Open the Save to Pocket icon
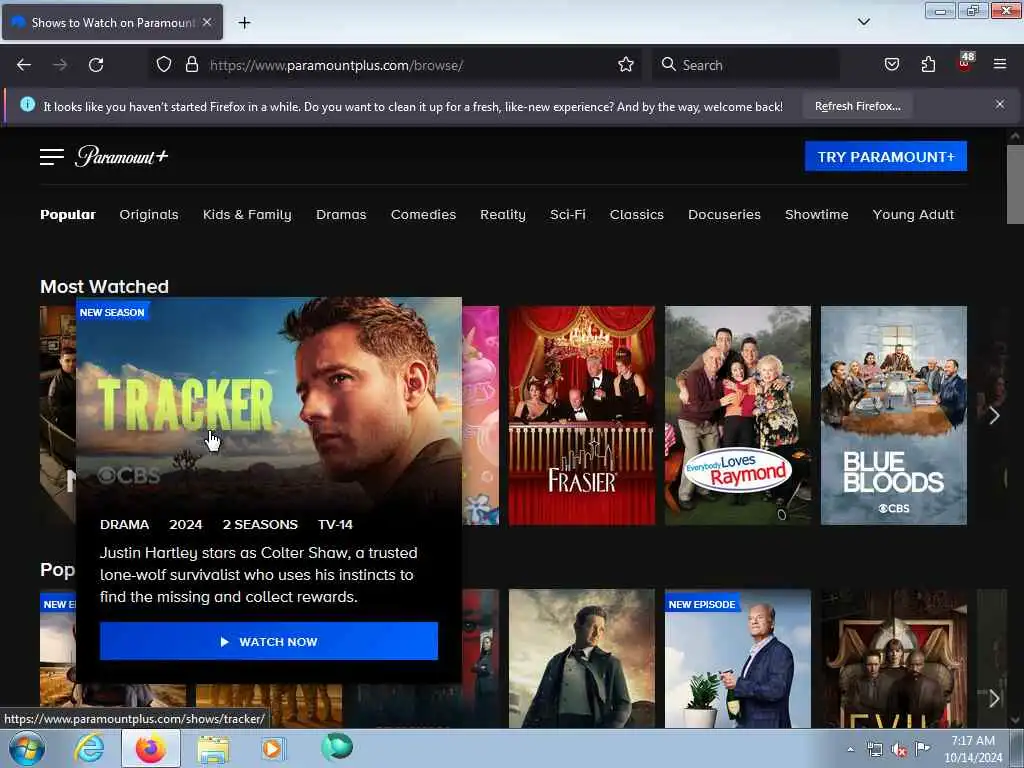 (x=892, y=65)
